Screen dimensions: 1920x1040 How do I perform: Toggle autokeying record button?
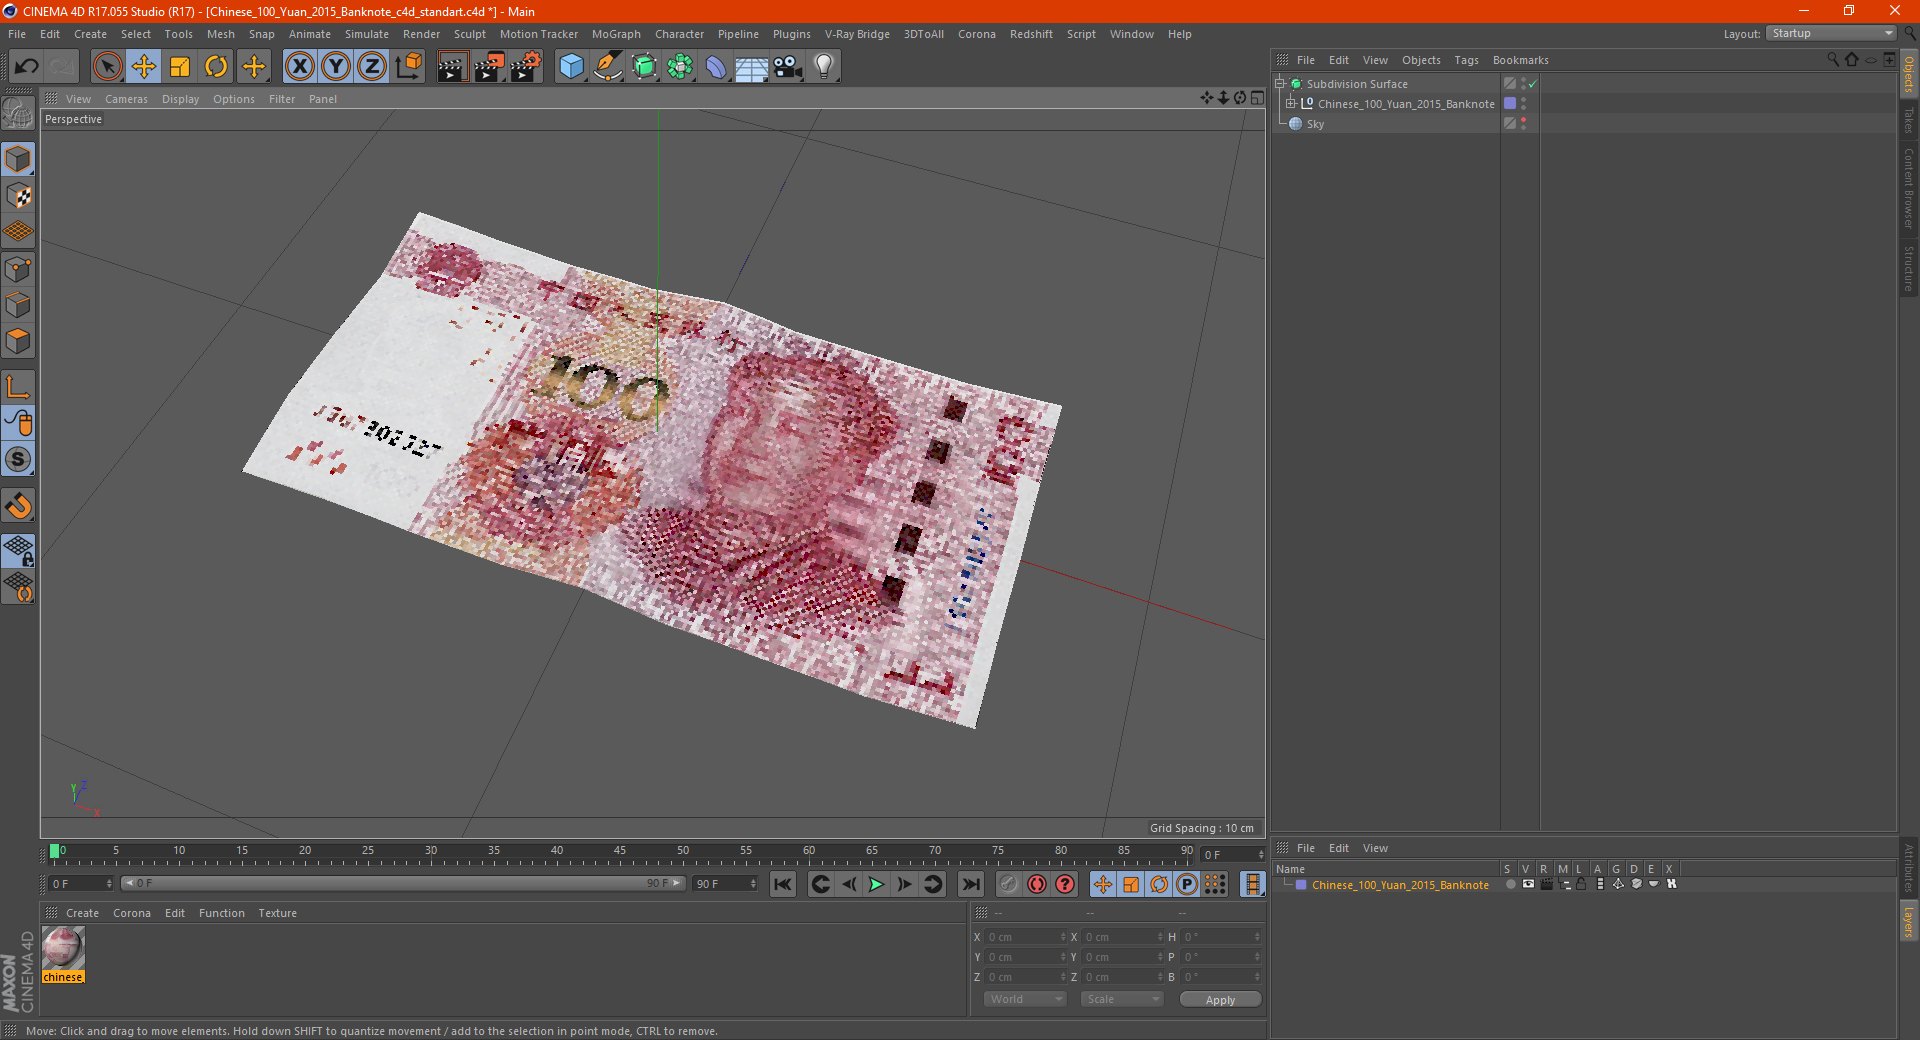tap(1037, 884)
